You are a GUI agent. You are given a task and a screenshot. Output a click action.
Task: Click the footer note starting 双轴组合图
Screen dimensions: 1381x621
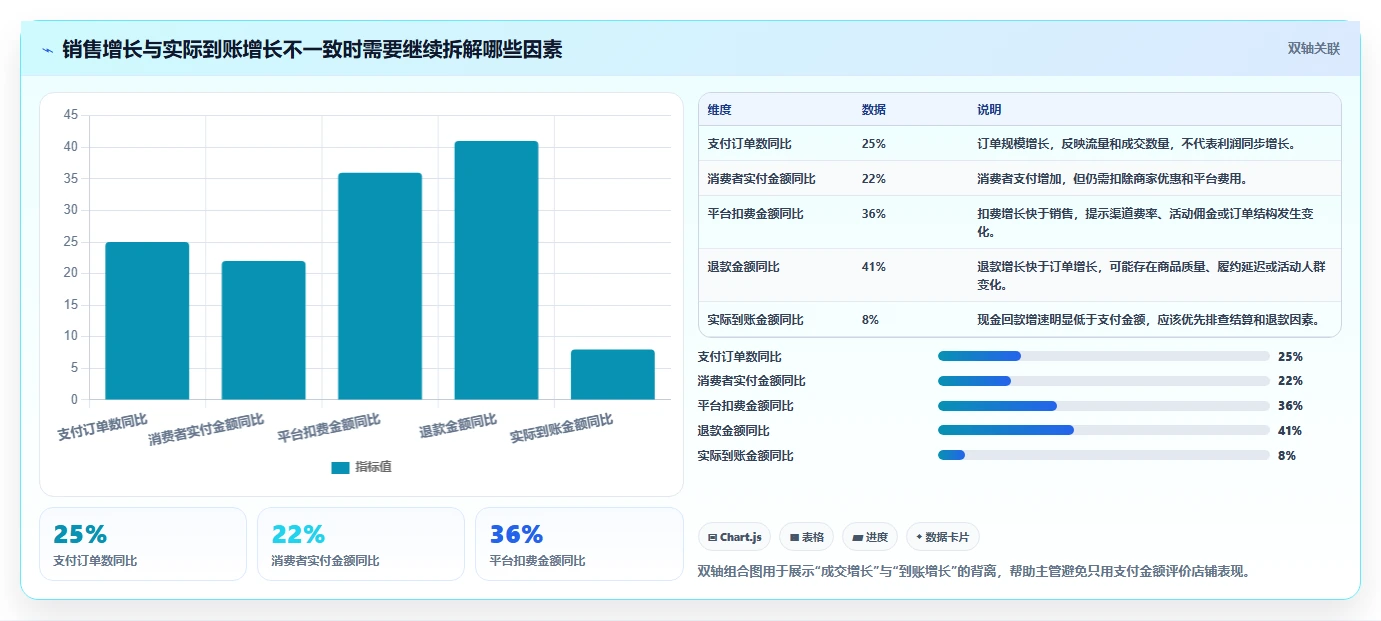coord(974,572)
